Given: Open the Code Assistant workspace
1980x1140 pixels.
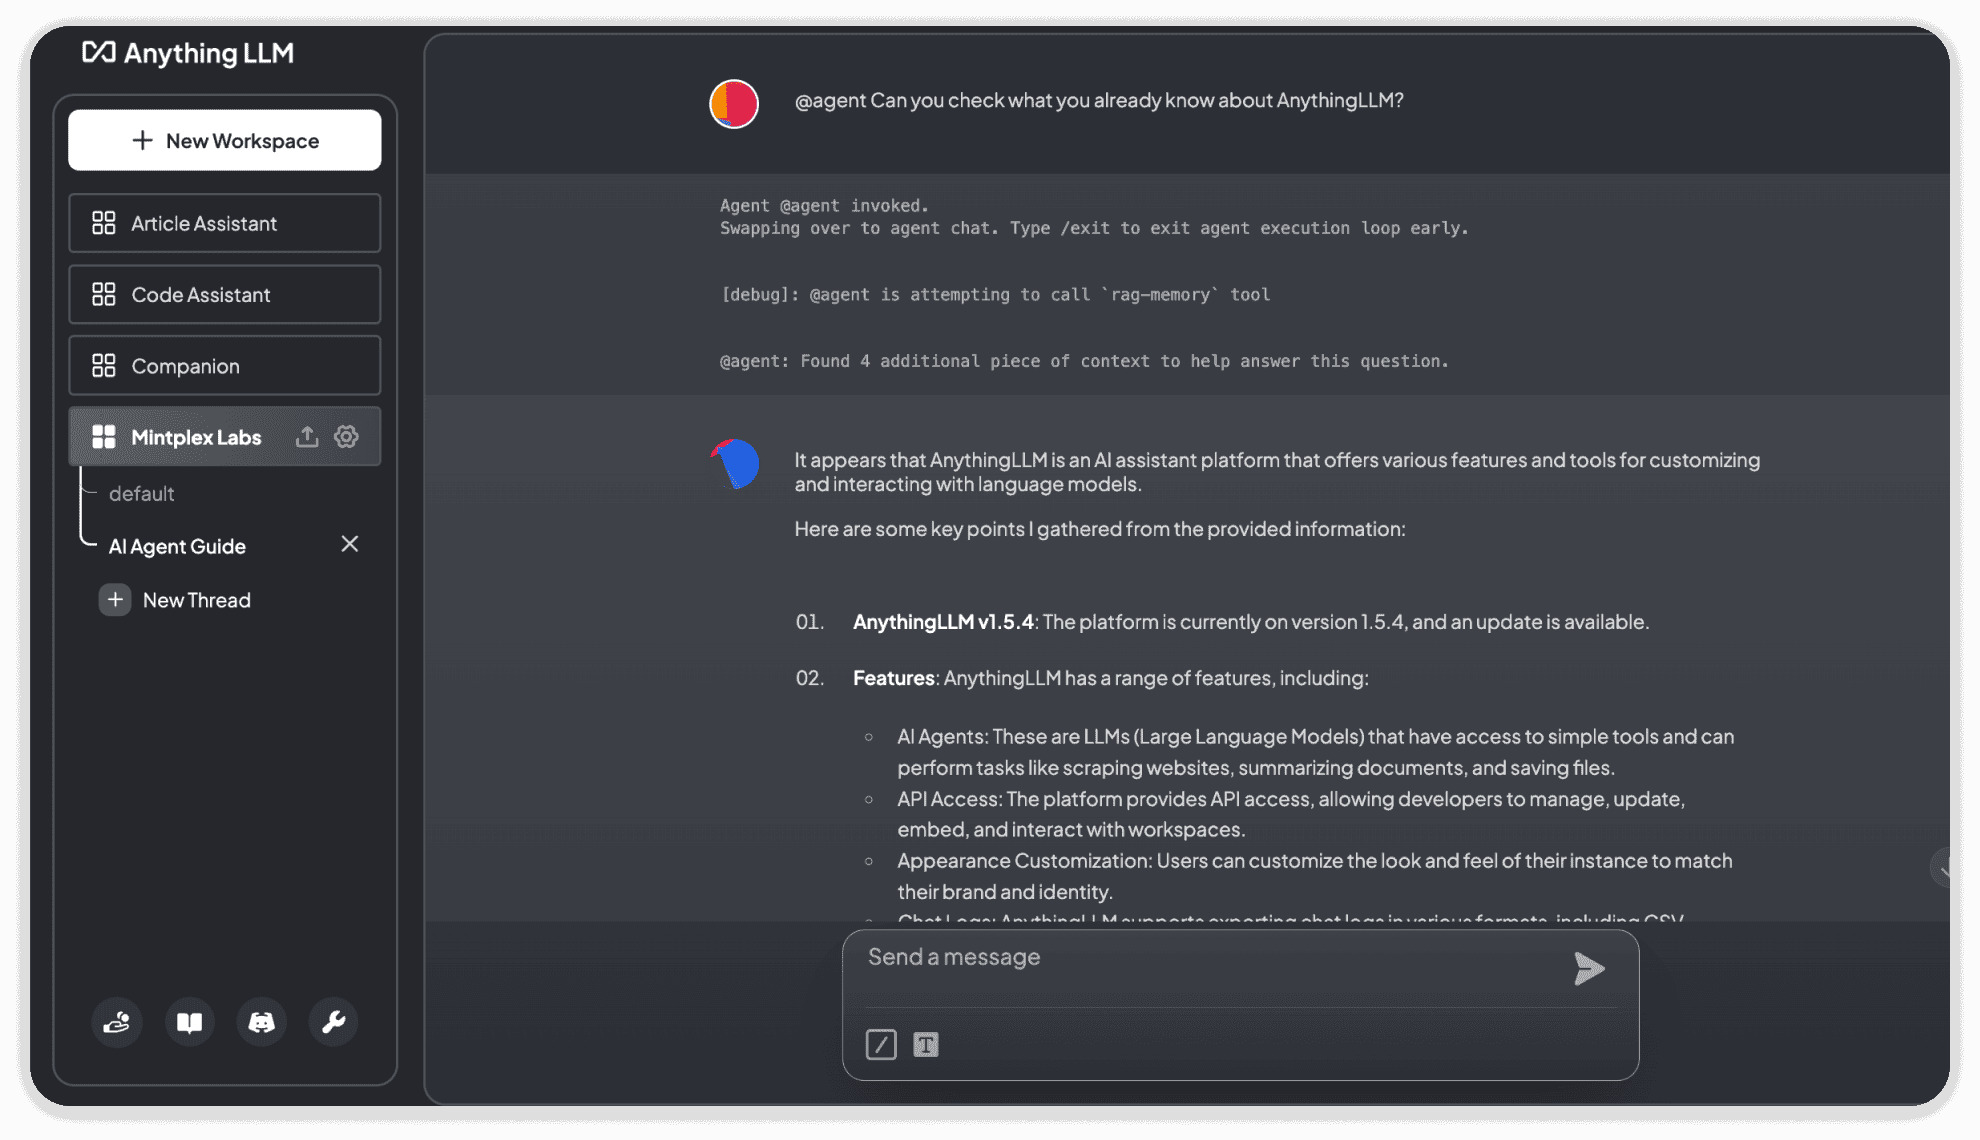Looking at the screenshot, I should coord(200,294).
